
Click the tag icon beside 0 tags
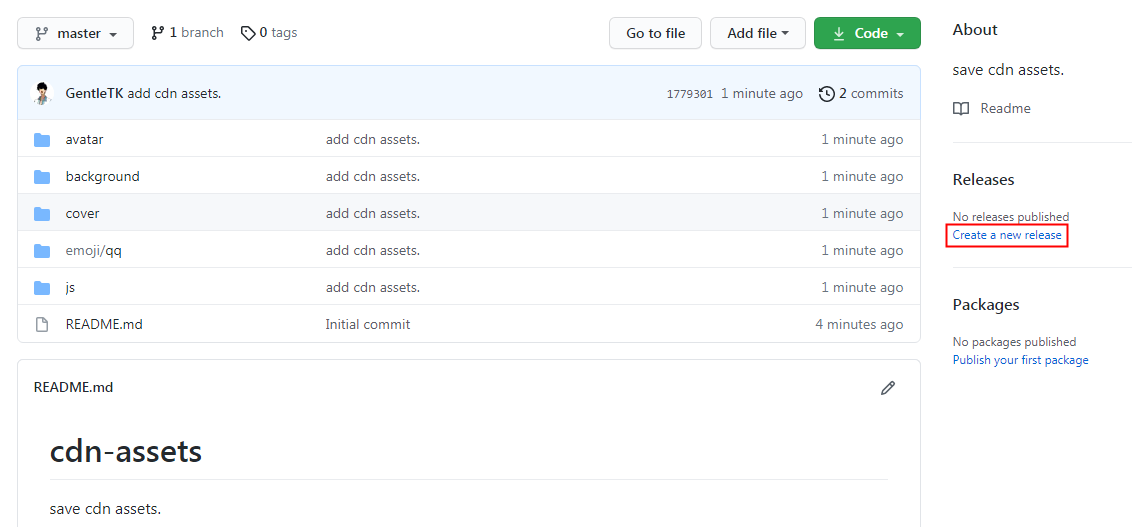click(x=248, y=33)
